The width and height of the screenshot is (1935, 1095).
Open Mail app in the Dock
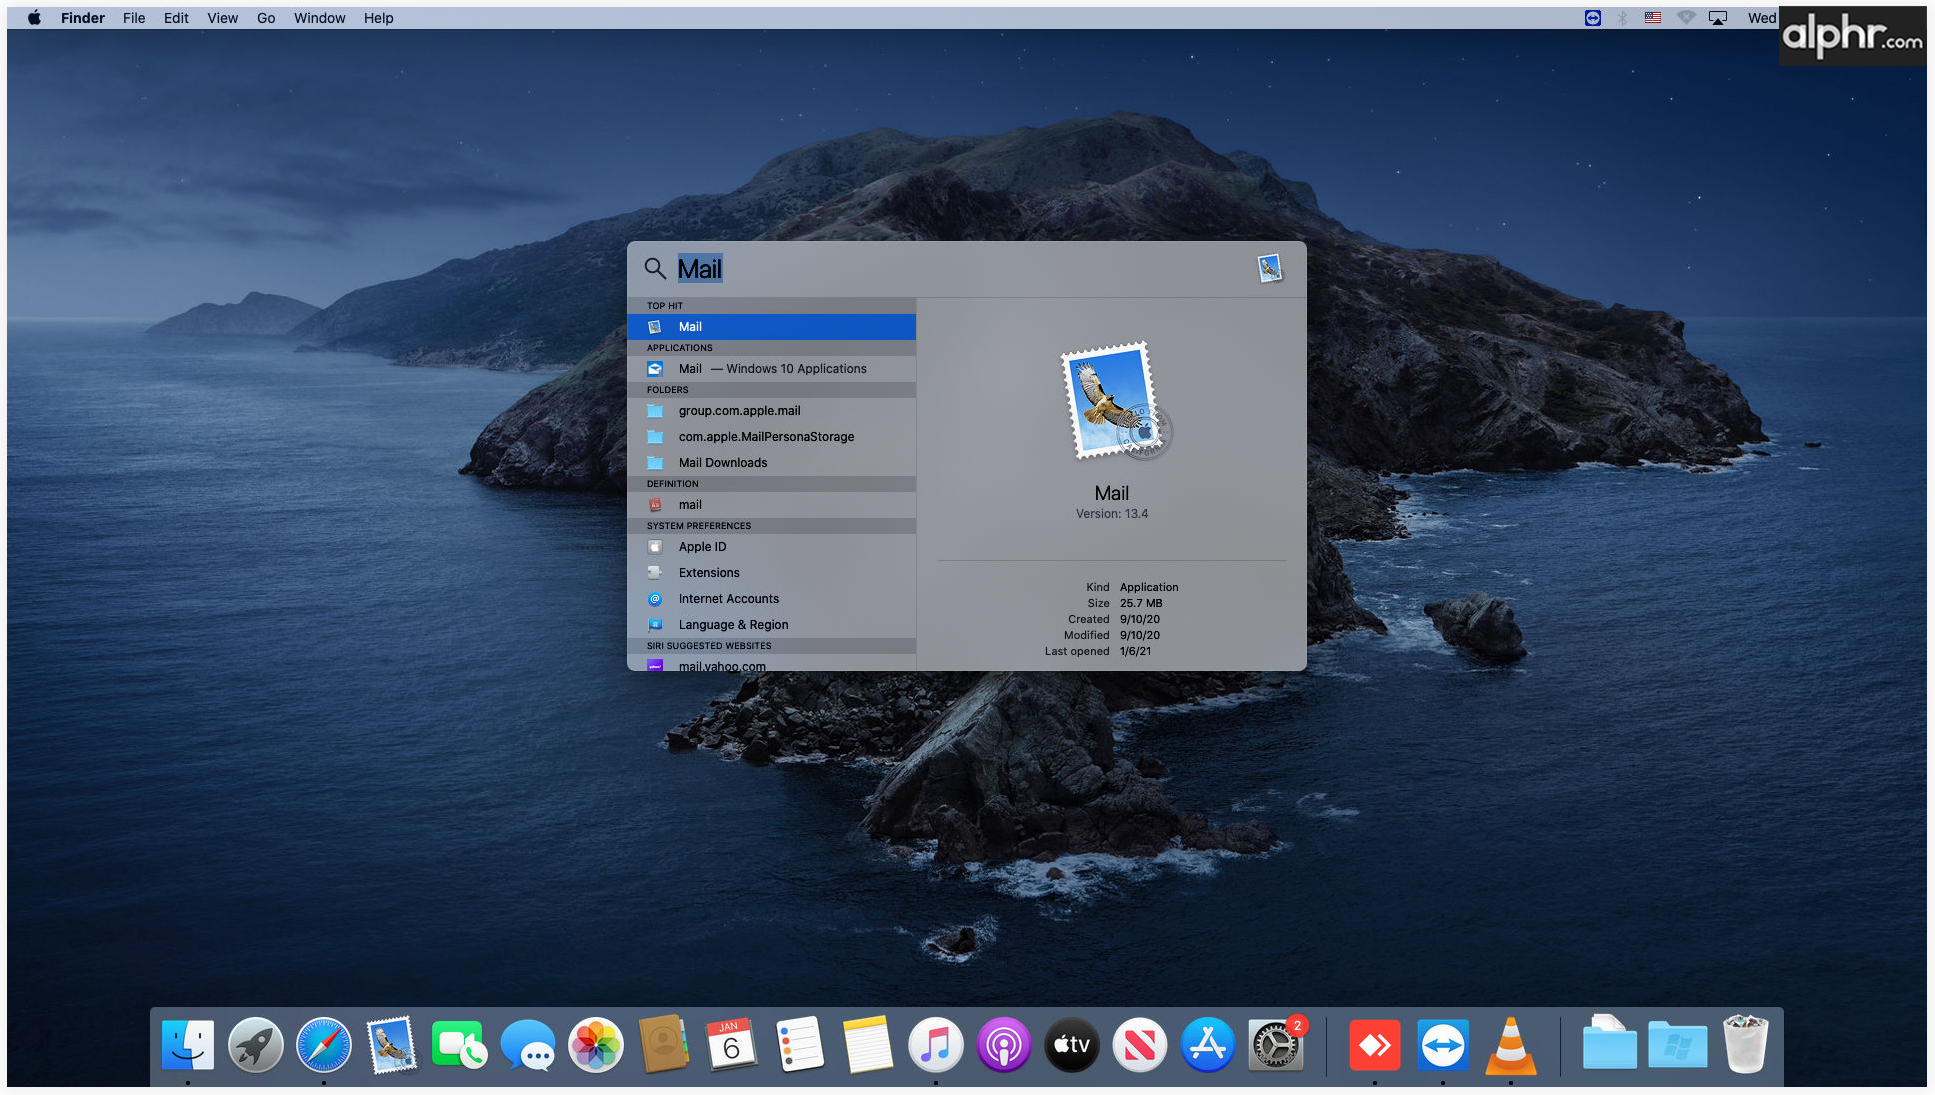click(x=391, y=1045)
